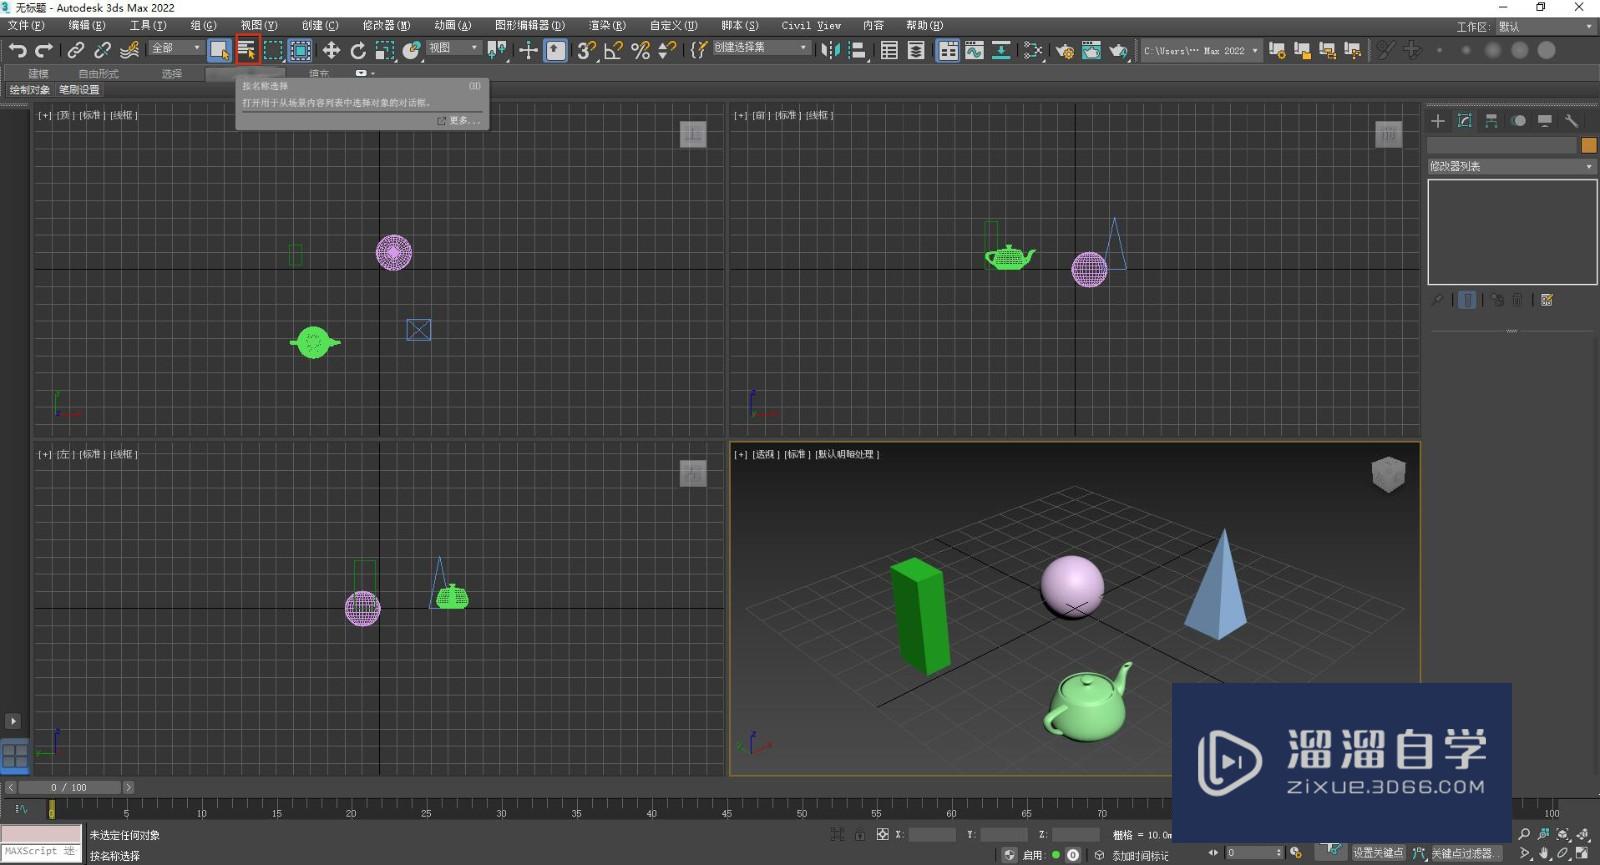Screen dimensions: 1600x865
Task: Open Render Setup teapot icon
Action: [x=1064, y=50]
